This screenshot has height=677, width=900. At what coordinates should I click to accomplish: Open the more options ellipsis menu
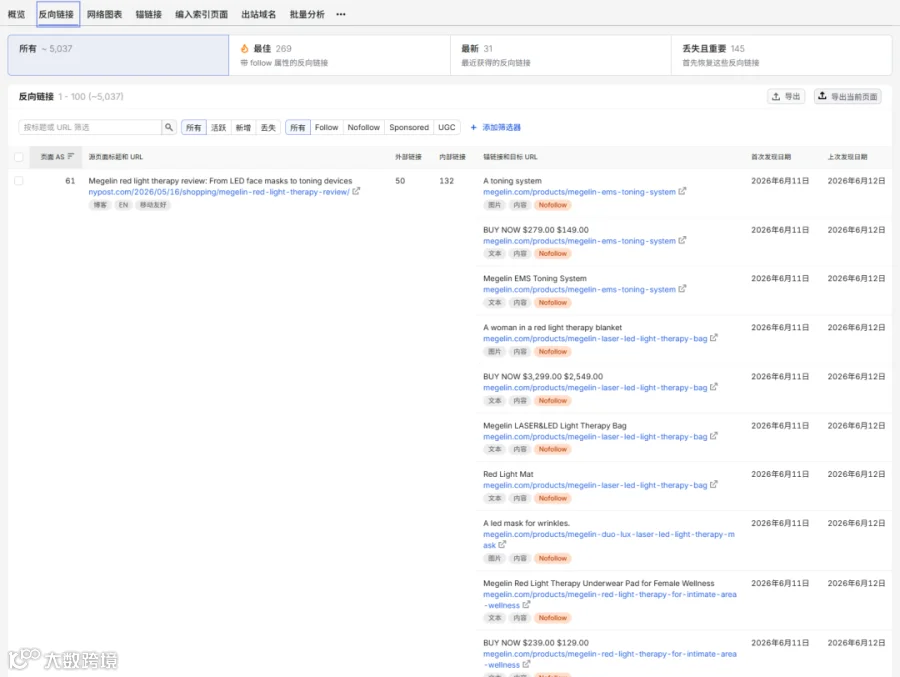point(341,14)
